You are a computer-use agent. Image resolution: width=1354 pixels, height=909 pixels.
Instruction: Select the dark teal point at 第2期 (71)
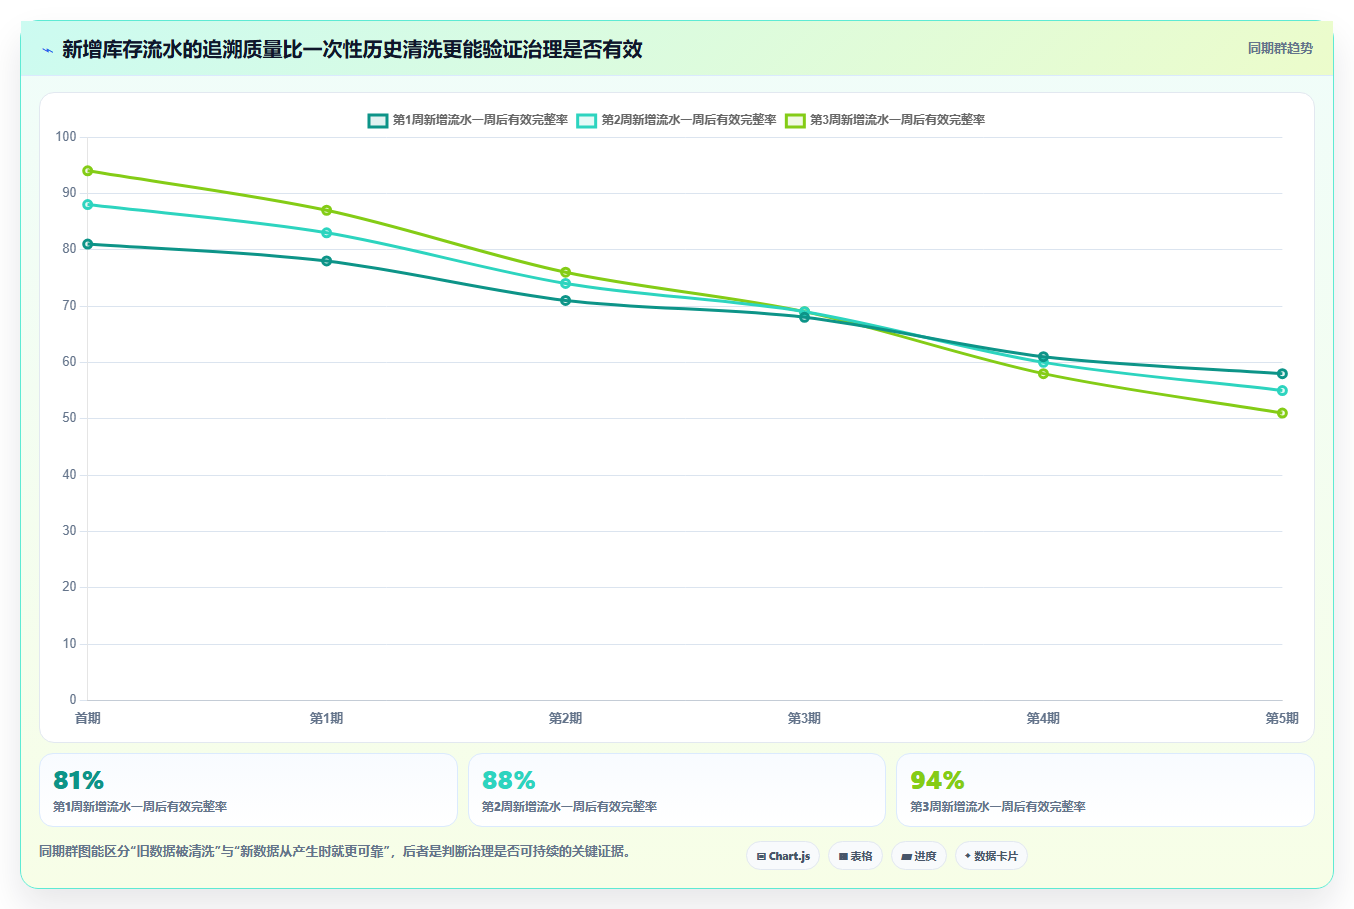point(566,301)
